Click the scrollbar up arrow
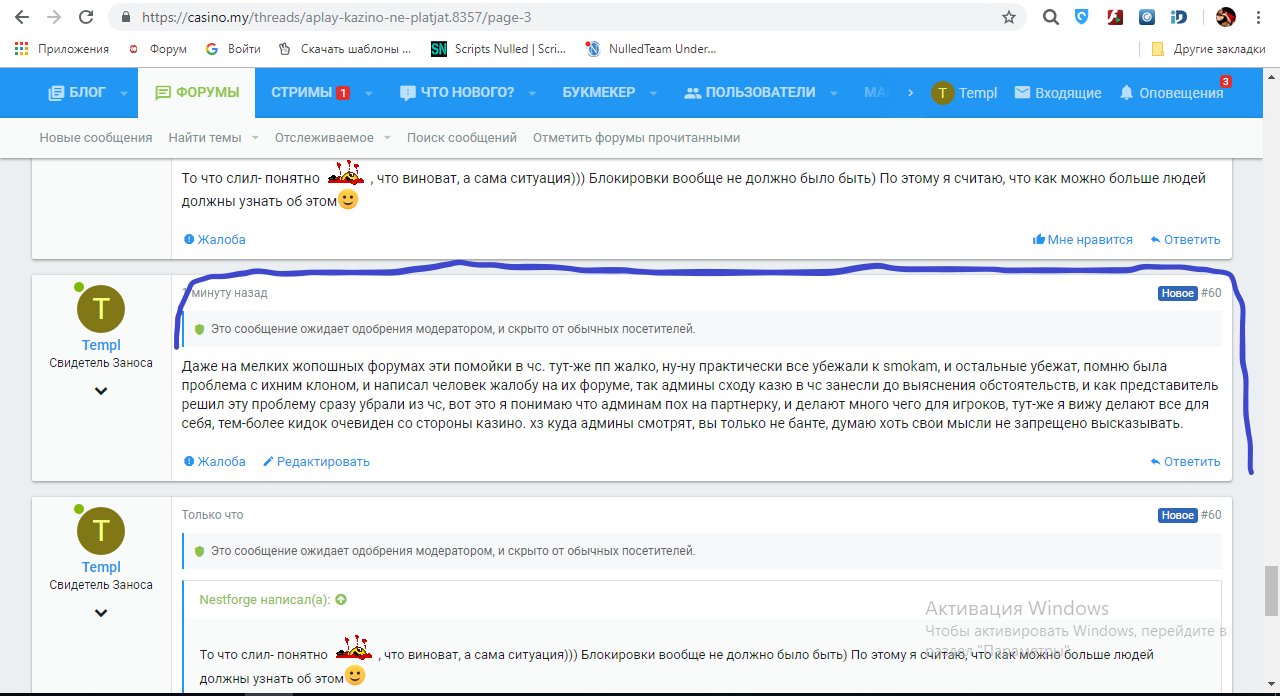1280x696 pixels. pyautogui.click(x=1271, y=75)
